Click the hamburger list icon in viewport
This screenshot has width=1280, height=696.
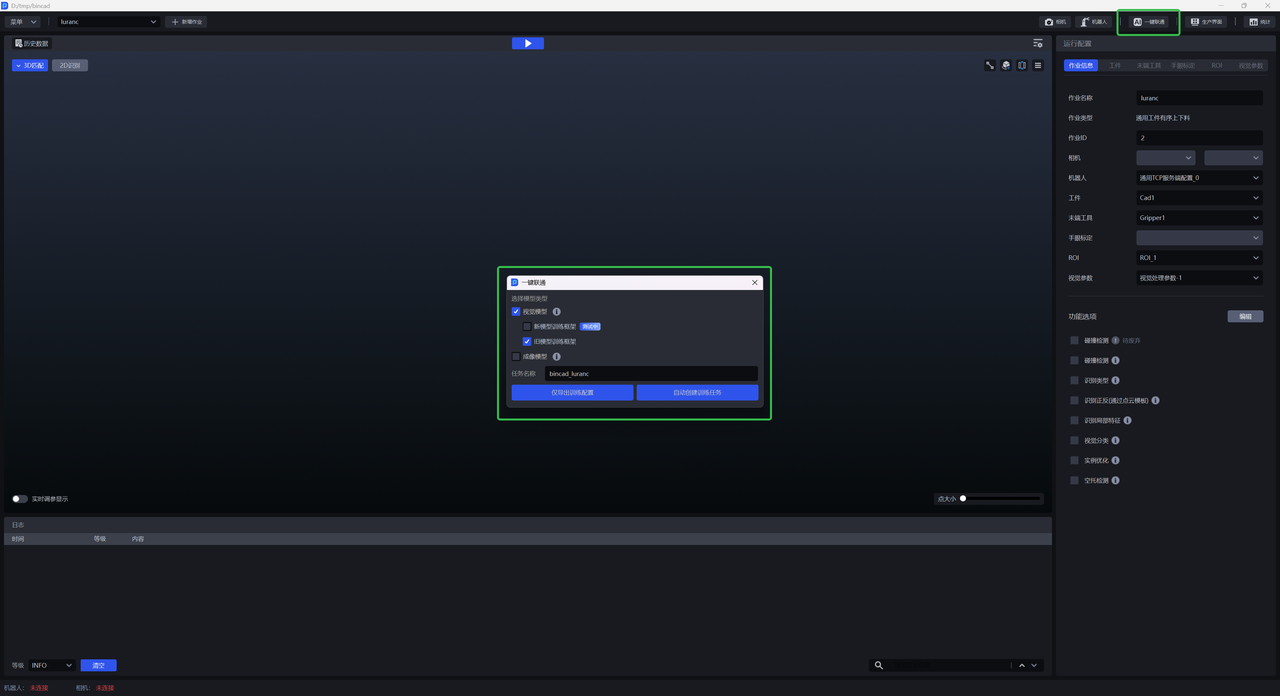(x=1038, y=66)
